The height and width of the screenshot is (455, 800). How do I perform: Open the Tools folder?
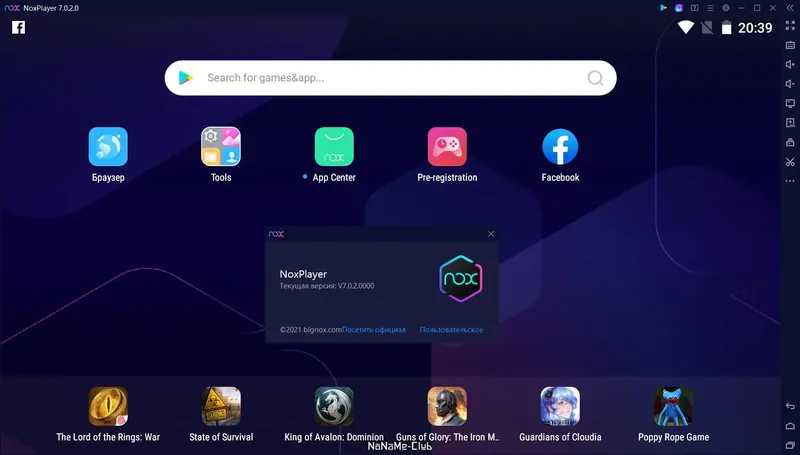click(x=221, y=147)
